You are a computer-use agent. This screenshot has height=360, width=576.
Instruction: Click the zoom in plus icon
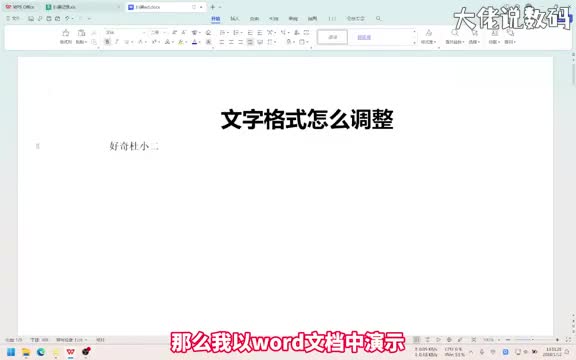pos(557,340)
